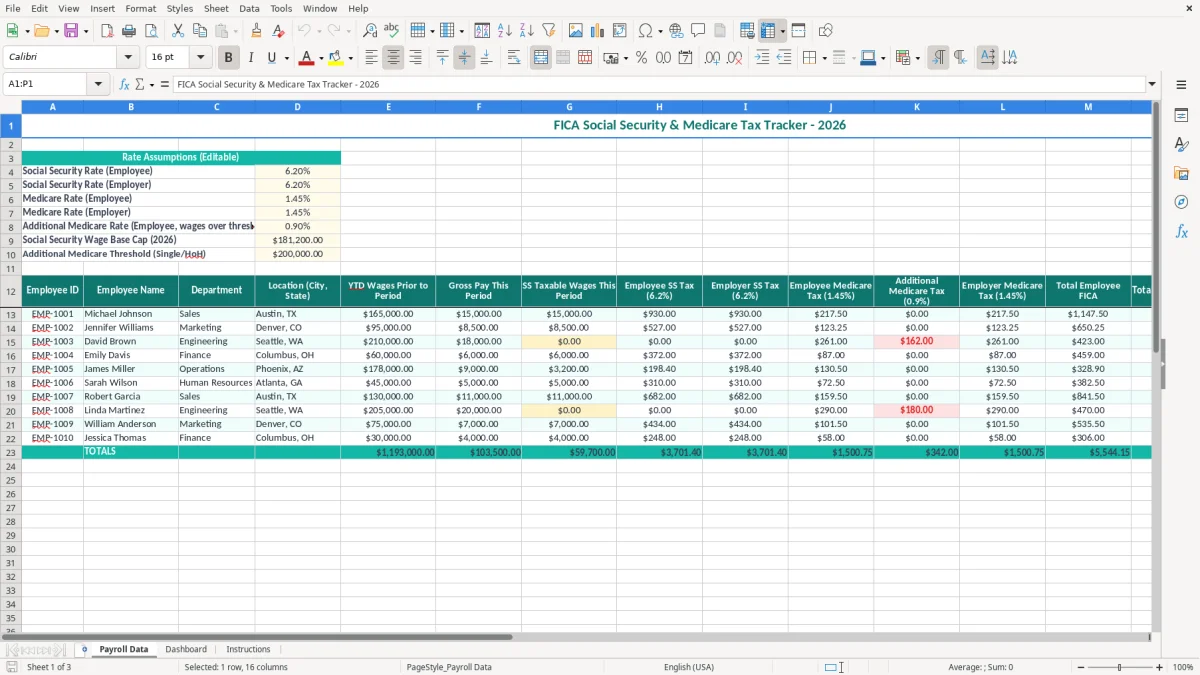This screenshot has width=1200, height=675.
Task: Toggle Center Horizontally alignment
Action: tap(393, 58)
